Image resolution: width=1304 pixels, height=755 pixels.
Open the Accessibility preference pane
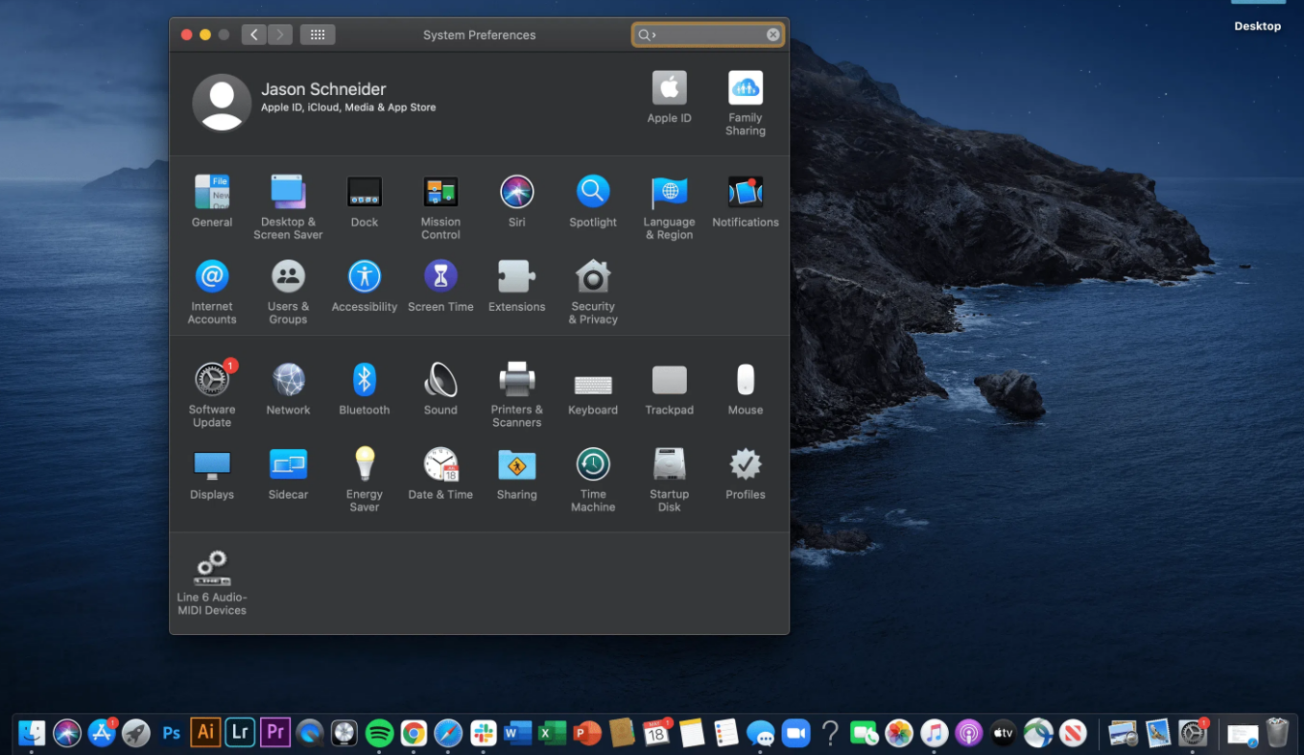(x=364, y=277)
